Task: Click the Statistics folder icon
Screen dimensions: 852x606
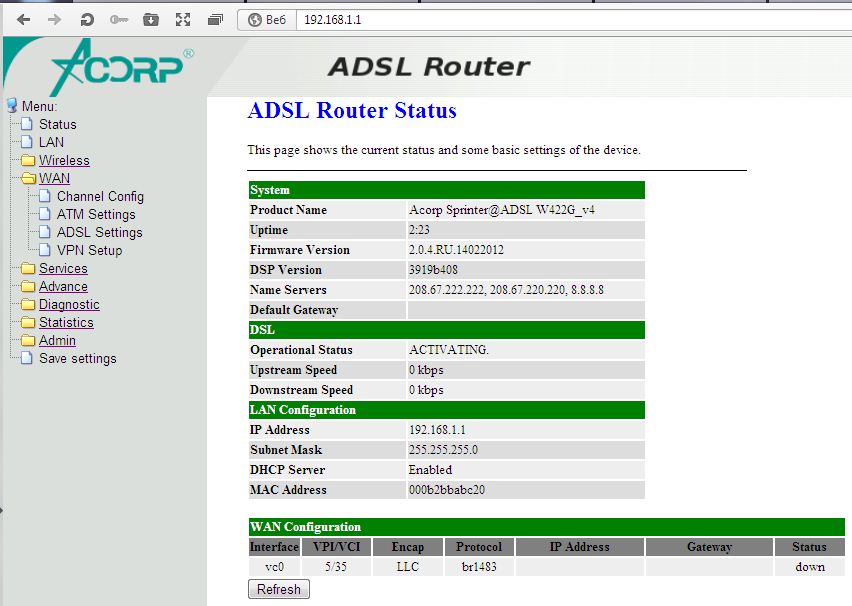Action: pyautogui.click(x=28, y=322)
